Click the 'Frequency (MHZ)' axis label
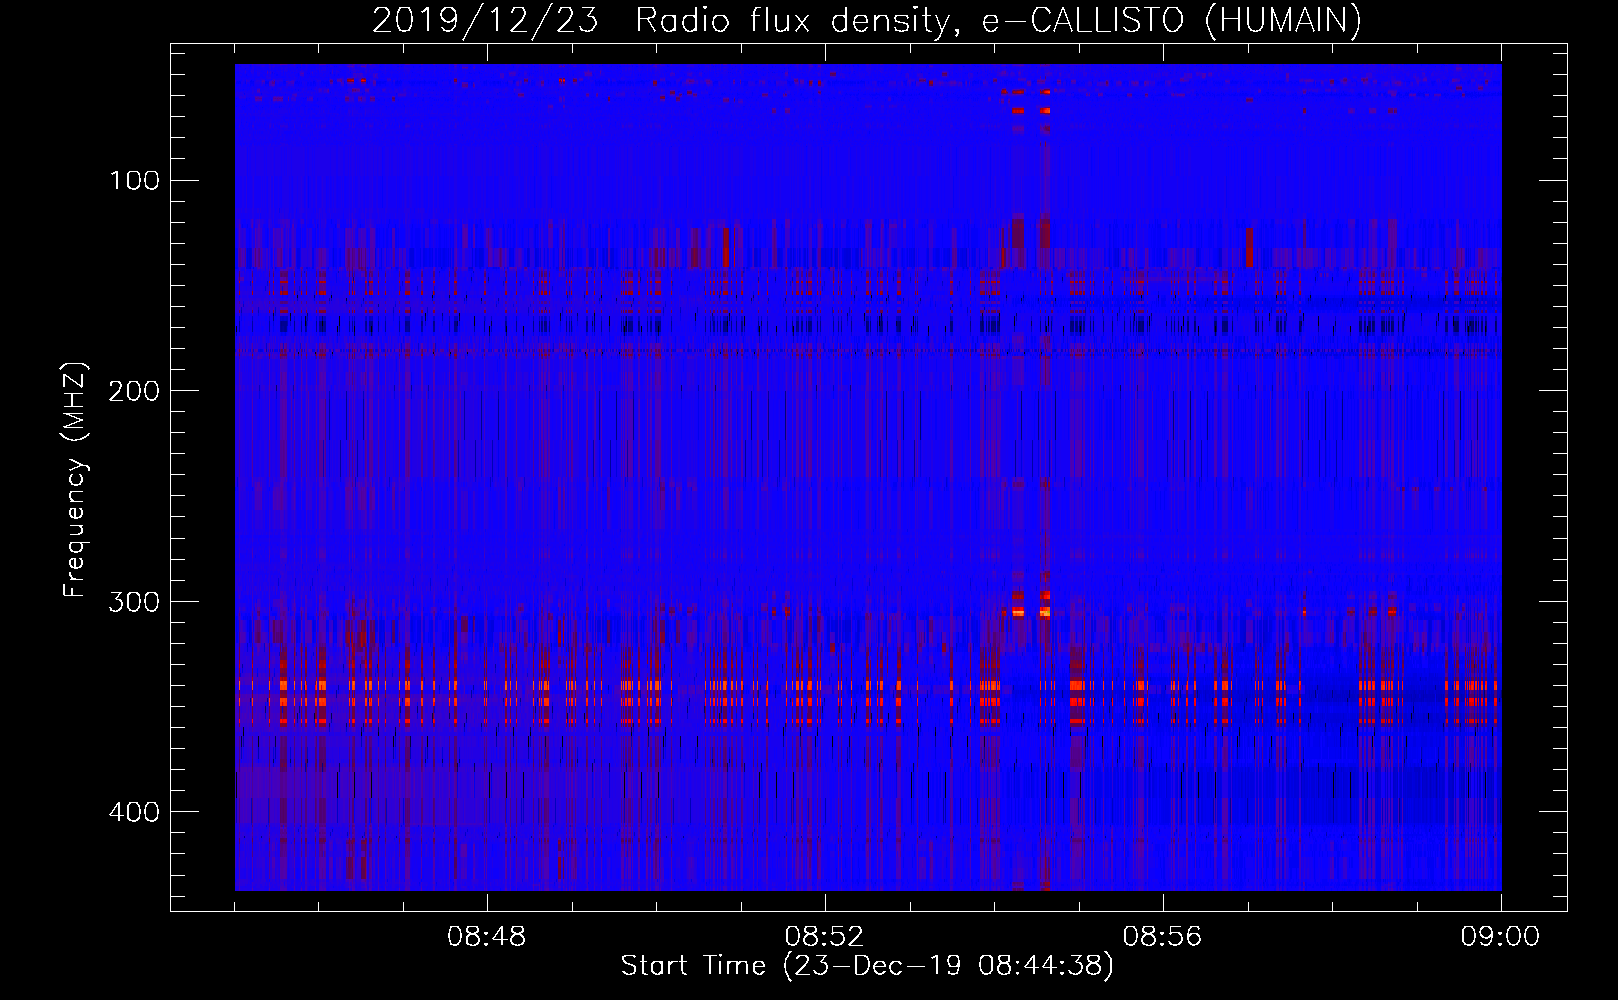1618x1000 pixels. pos(76,479)
